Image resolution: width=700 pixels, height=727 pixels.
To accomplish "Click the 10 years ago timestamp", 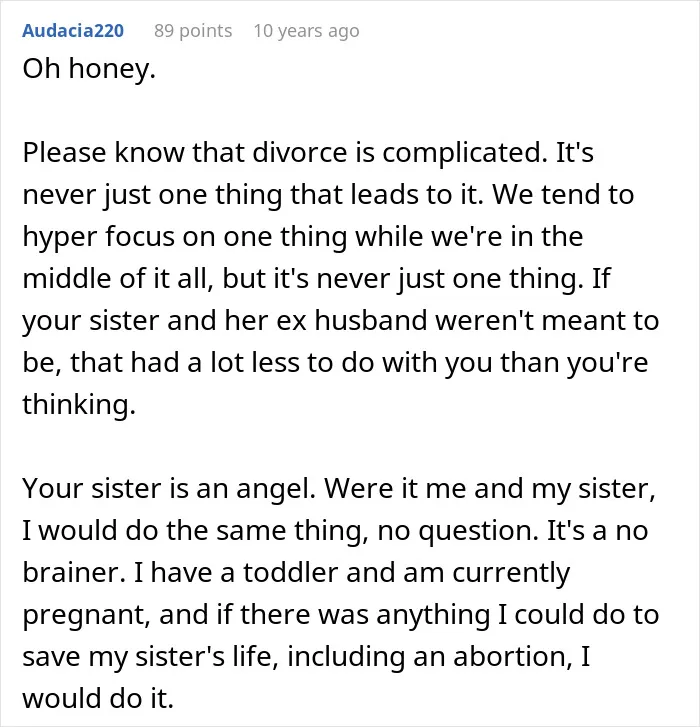I will [306, 31].
